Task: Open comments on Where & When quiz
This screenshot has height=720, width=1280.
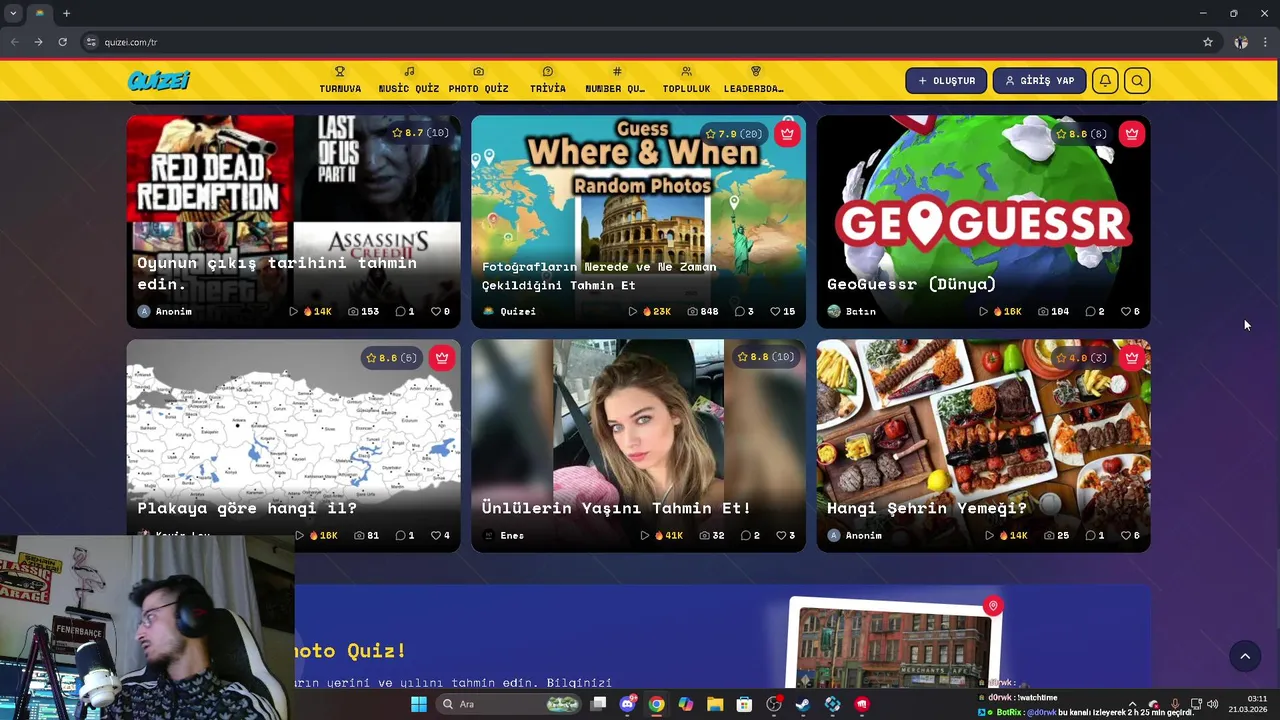Action: tap(744, 311)
